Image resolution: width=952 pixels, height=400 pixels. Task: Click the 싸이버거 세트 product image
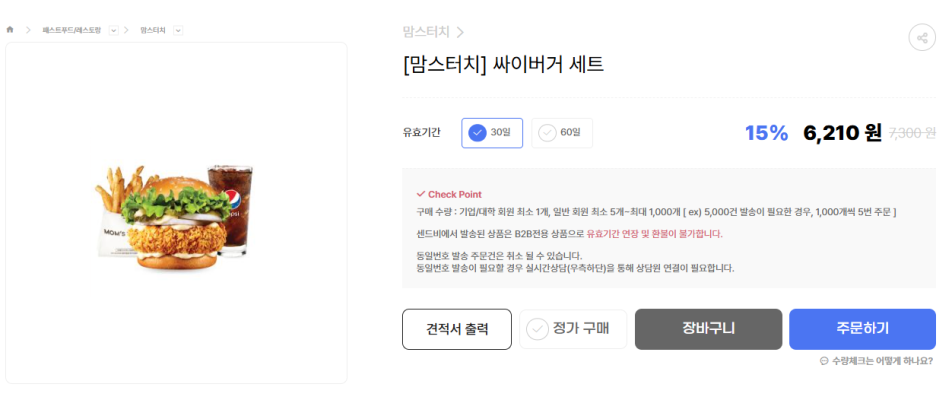[175, 219]
